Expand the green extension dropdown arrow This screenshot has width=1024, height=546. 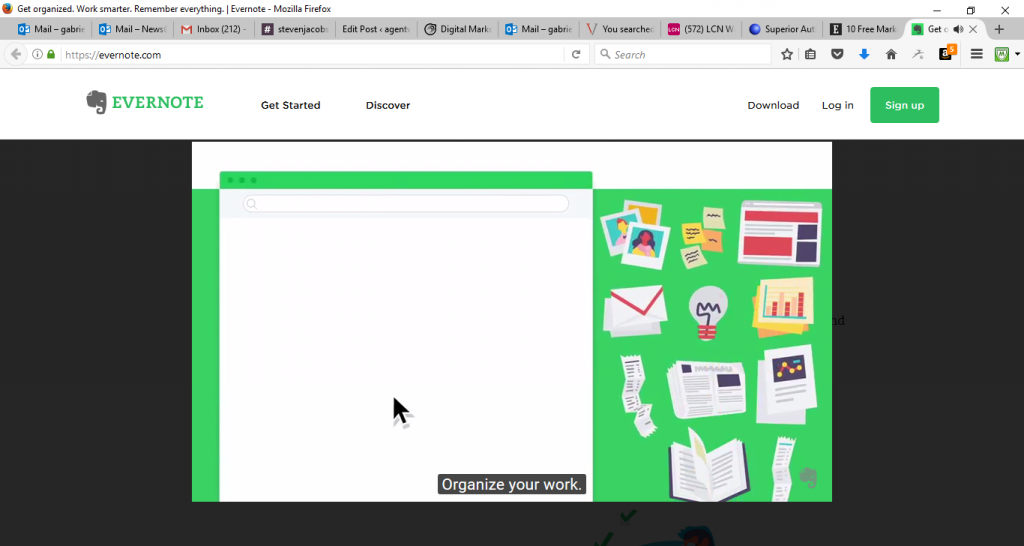(1017, 55)
